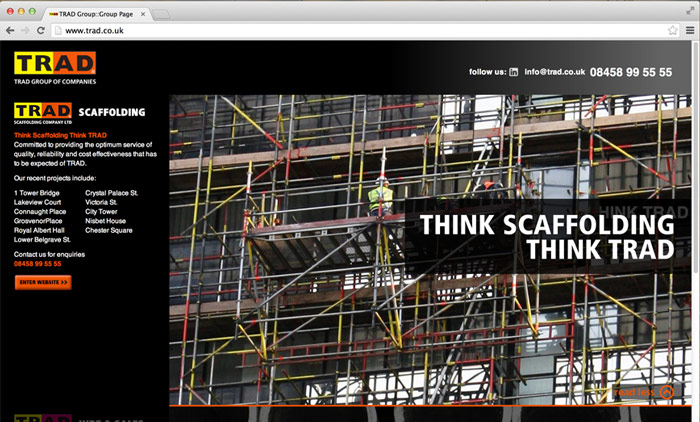
Task: Click the Connaught Place project
Action: [40, 212]
